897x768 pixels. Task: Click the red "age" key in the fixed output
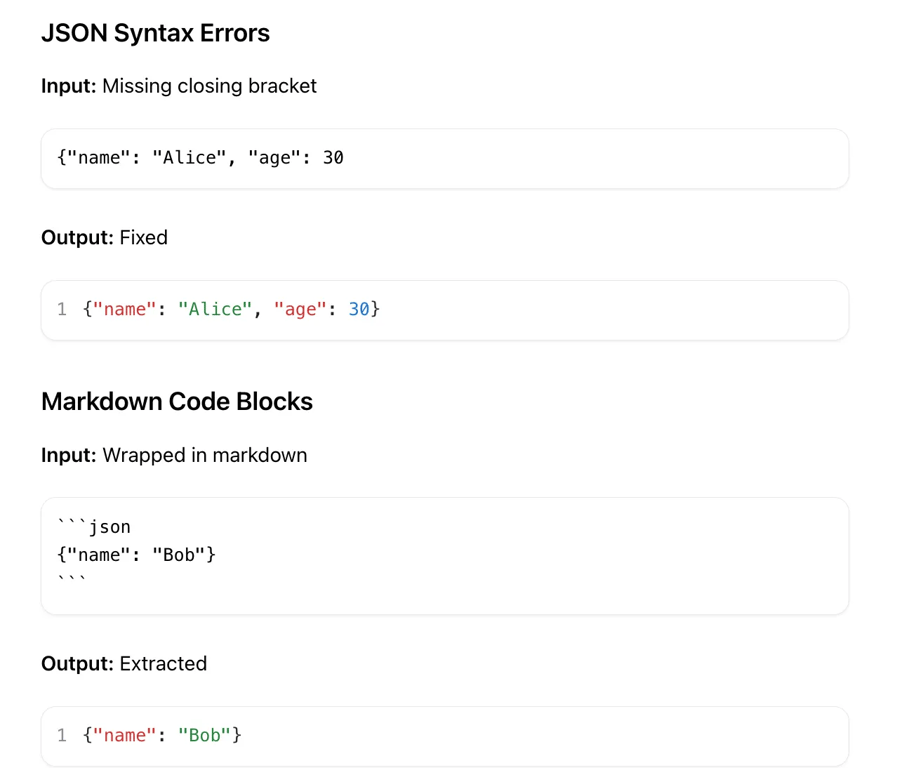(x=300, y=310)
